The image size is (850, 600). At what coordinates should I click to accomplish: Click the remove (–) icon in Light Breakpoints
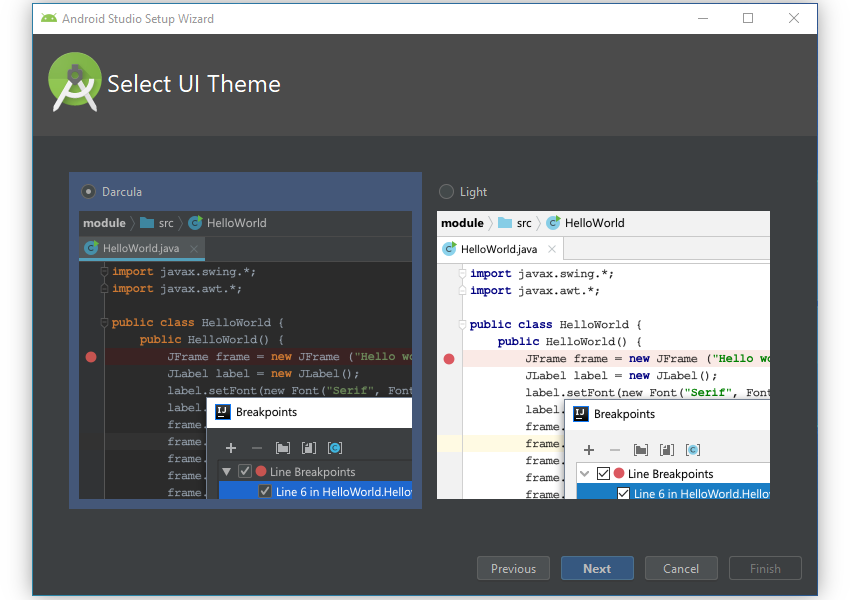pos(615,450)
